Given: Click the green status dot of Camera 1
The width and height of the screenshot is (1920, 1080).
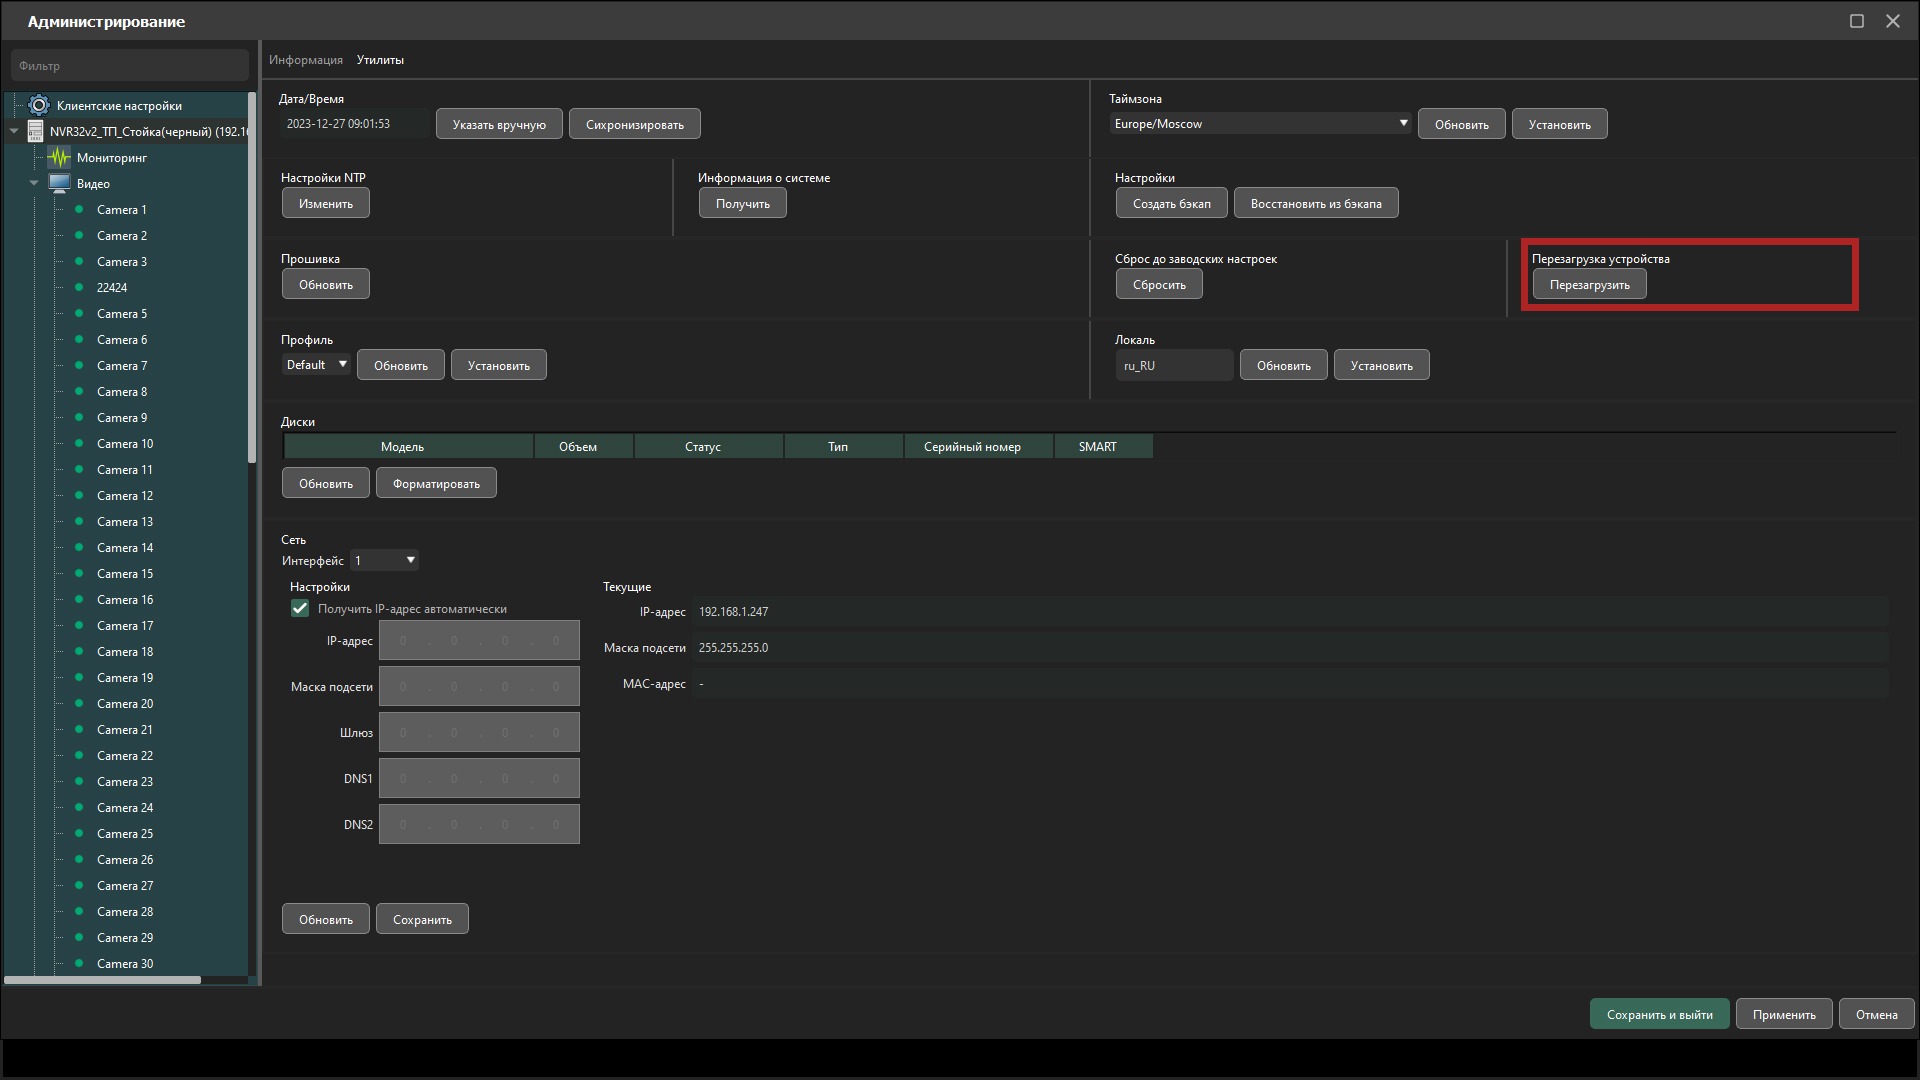Looking at the screenshot, I should tap(79, 209).
